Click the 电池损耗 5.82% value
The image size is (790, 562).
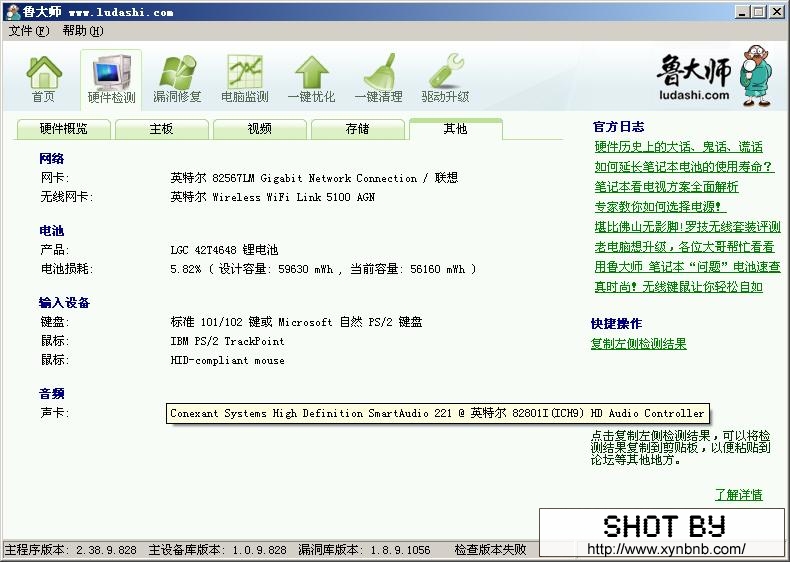point(322,269)
